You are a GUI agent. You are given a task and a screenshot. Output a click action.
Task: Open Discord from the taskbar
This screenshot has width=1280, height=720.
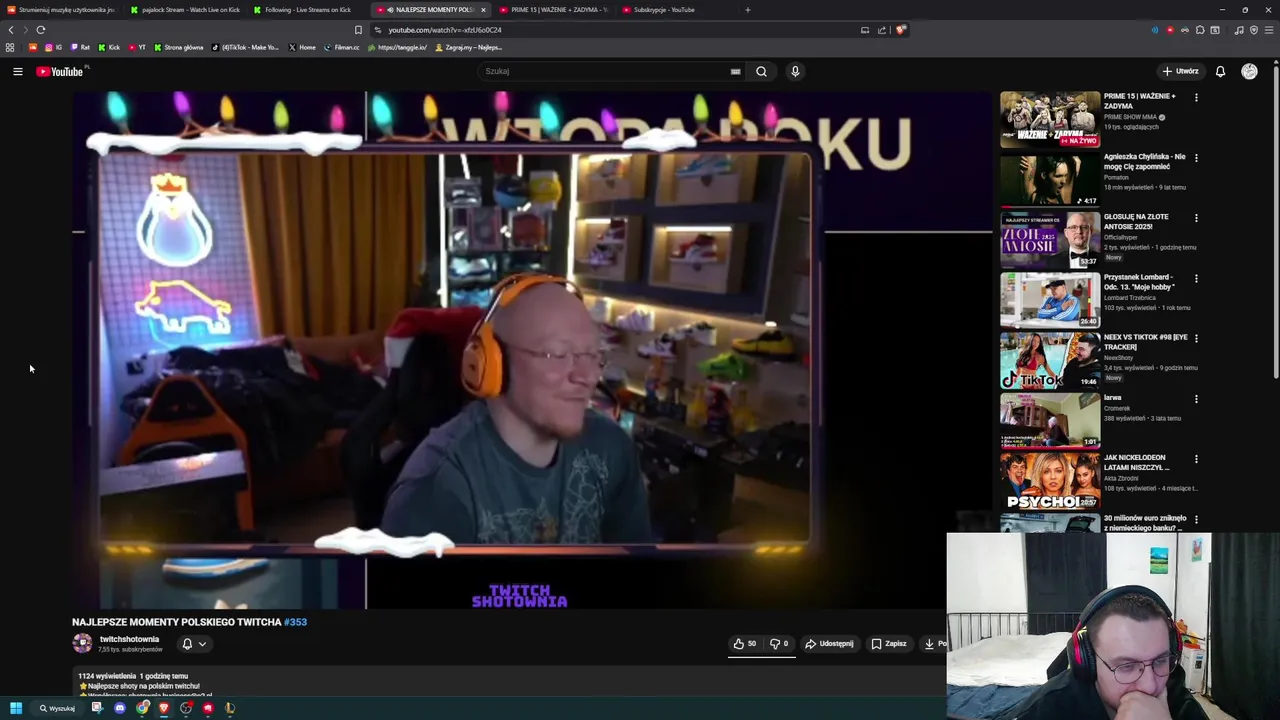point(120,708)
